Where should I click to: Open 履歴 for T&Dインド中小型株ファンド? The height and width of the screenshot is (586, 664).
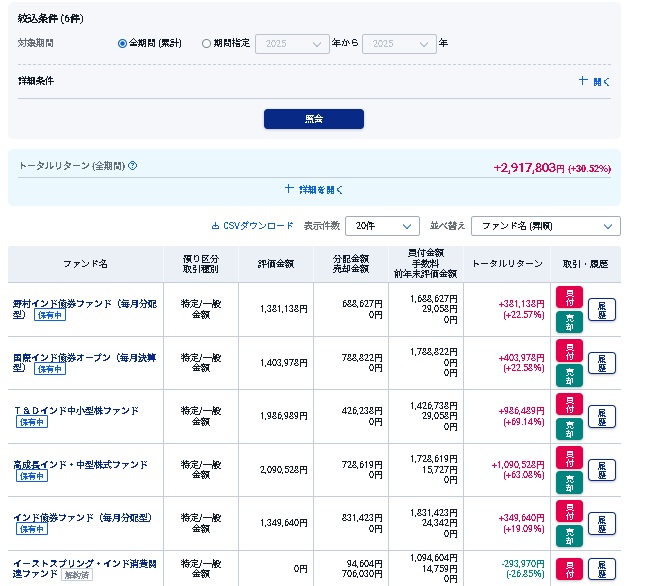click(x=602, y=416)
